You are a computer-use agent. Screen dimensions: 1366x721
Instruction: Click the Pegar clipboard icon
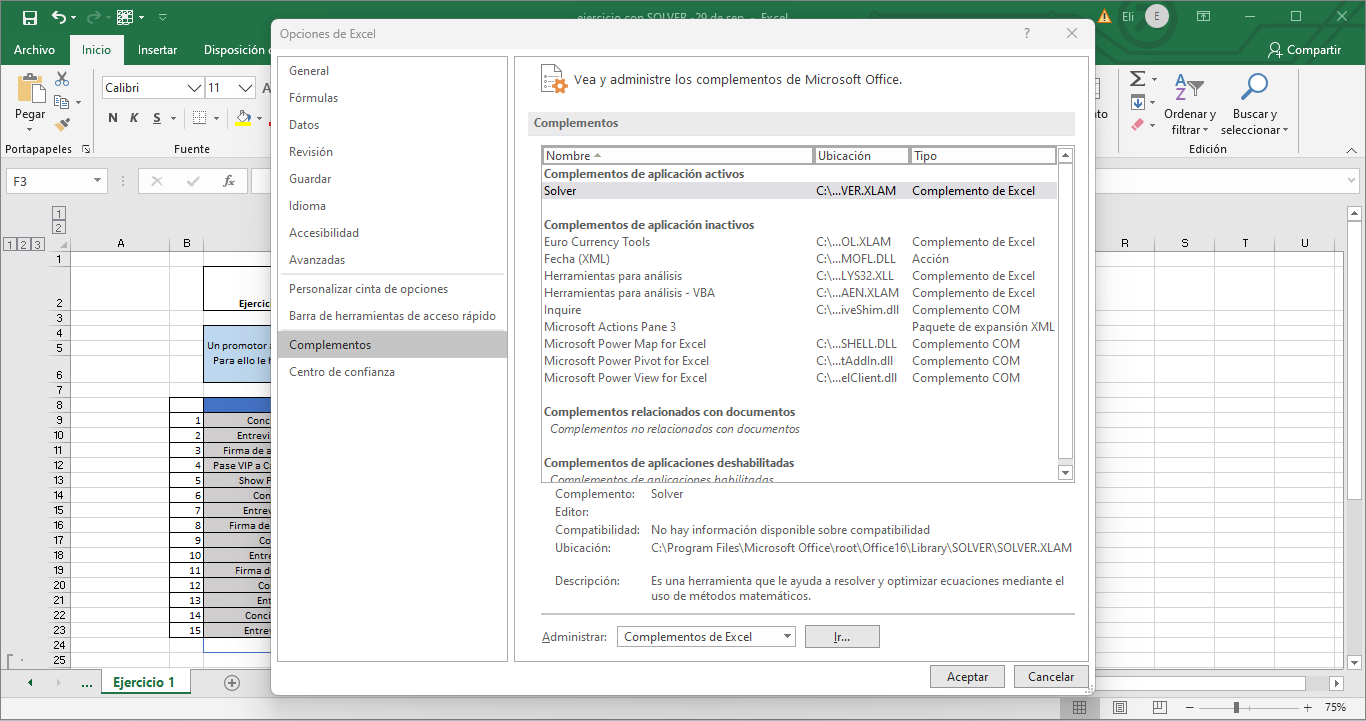[30, 88]
